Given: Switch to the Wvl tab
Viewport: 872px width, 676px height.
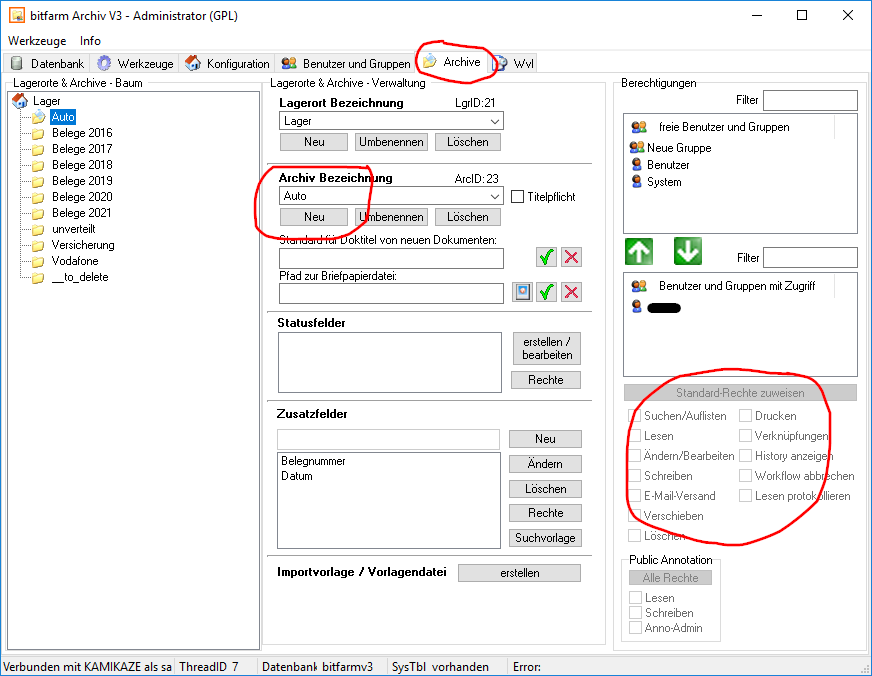Looking at the screenshot, I should click(x=513, y=63).
